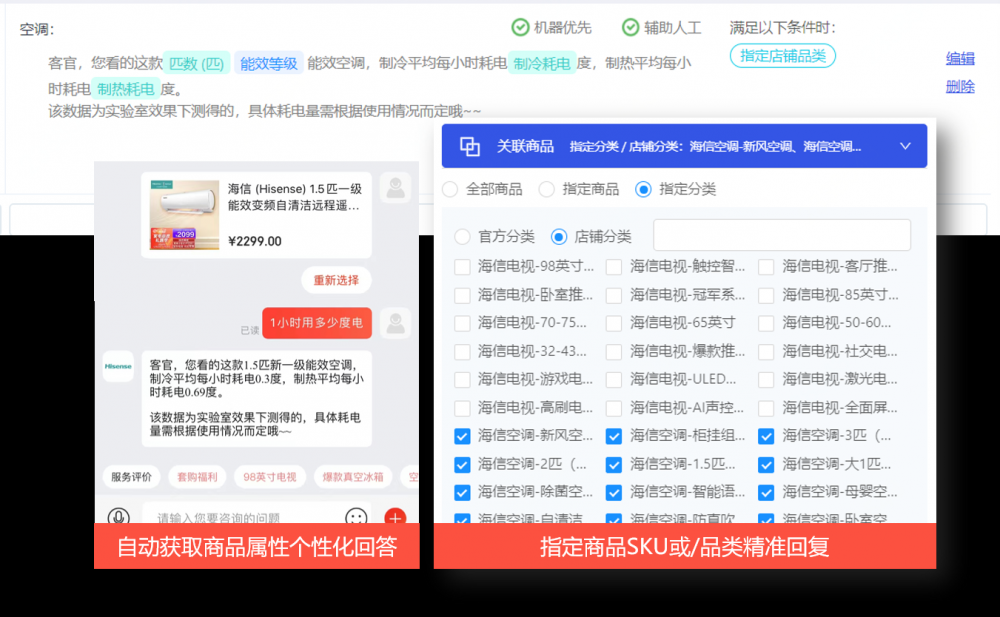This screenshot has height=617, width=1000.
Task: Click the category search input field
Action: [x=782, y=235]
